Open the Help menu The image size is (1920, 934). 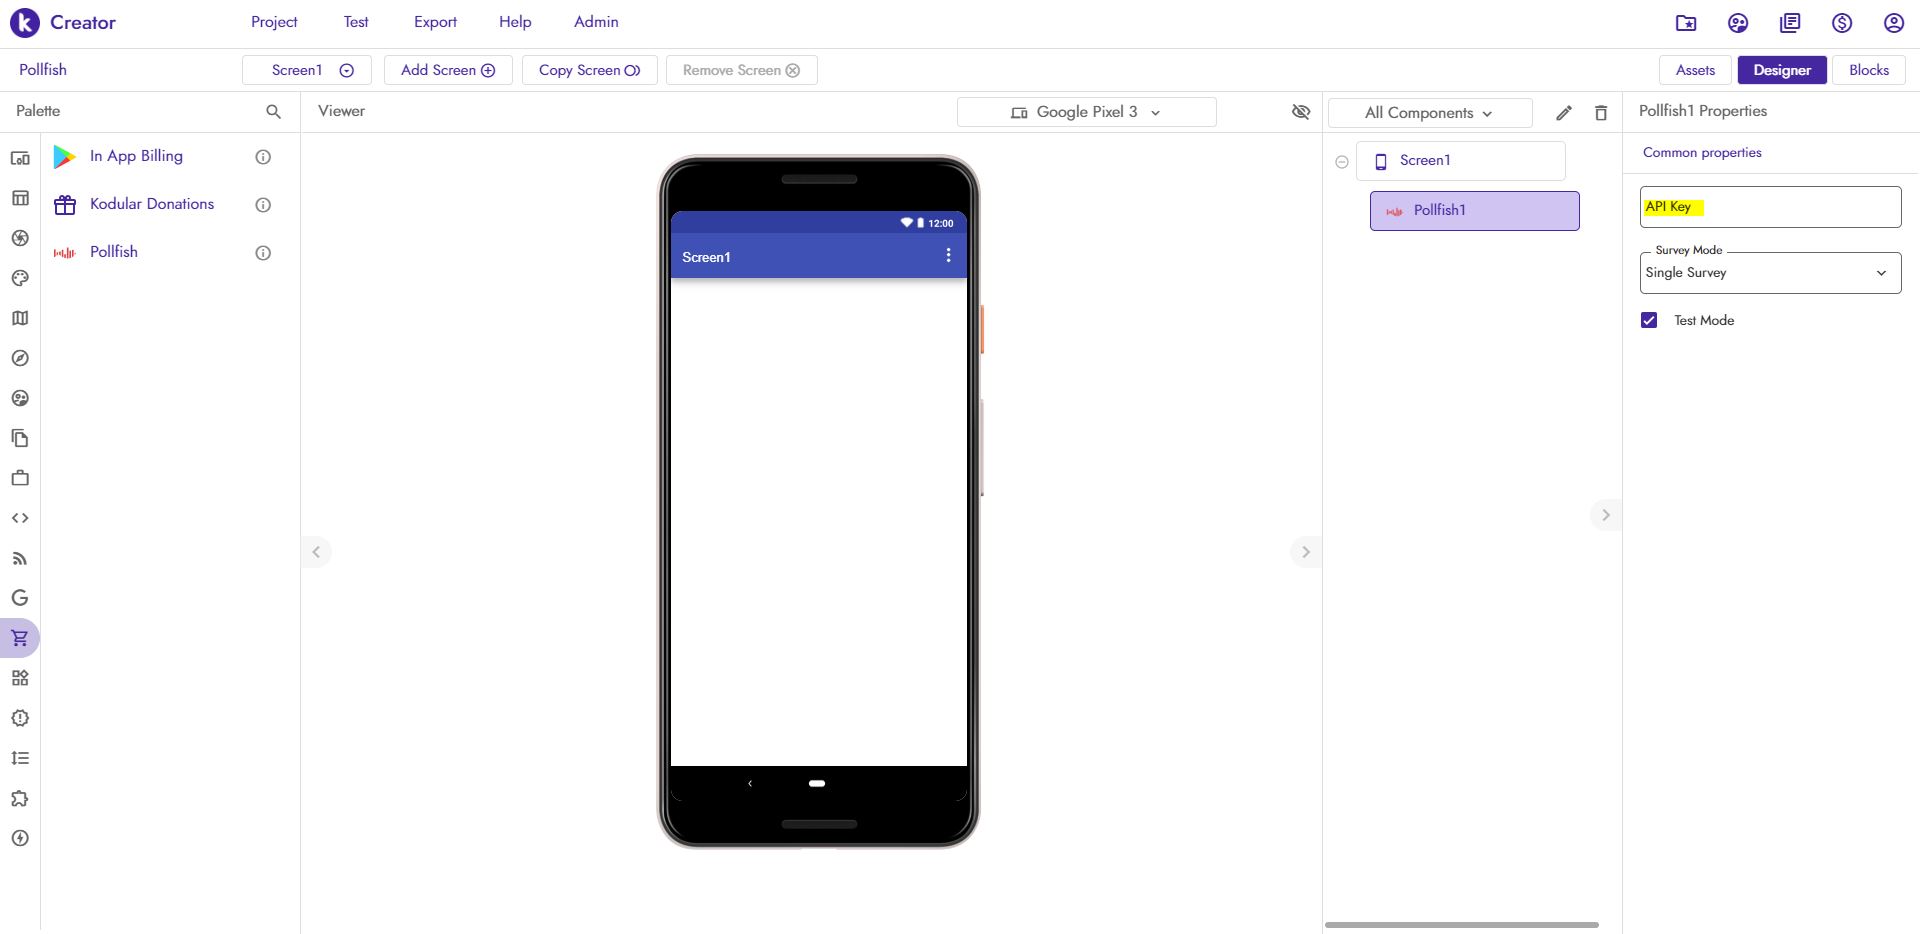515,22
